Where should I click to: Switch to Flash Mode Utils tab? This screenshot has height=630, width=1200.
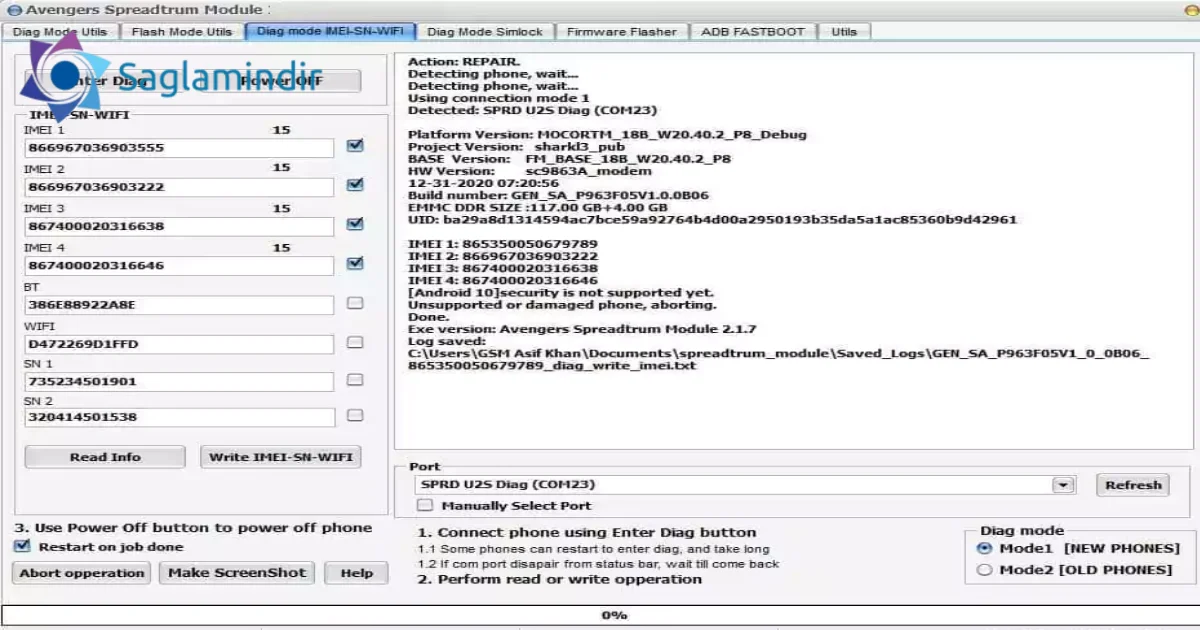pos(182,31)
